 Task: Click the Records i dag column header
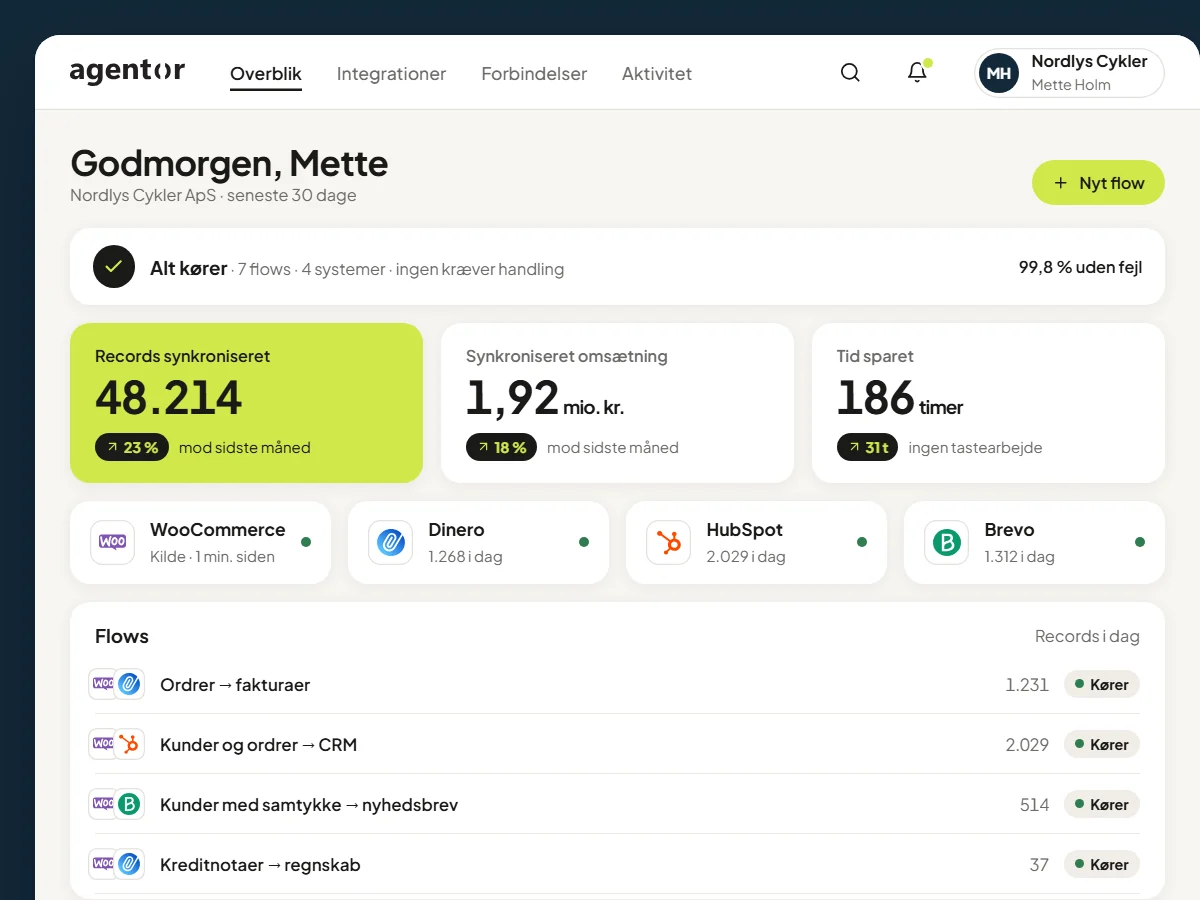click(1087, 636)
